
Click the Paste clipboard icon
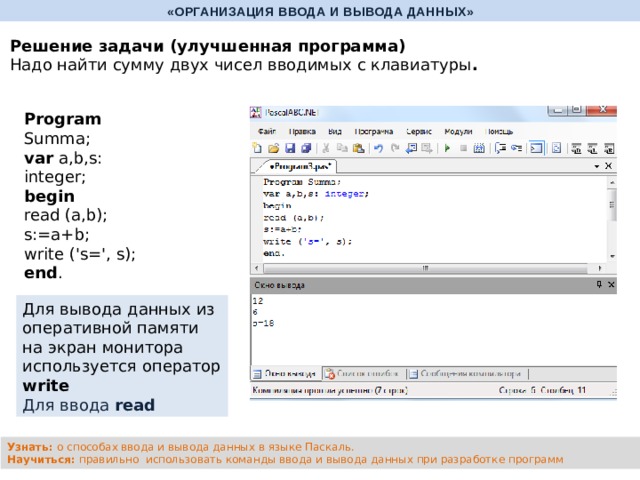[358, 148]
